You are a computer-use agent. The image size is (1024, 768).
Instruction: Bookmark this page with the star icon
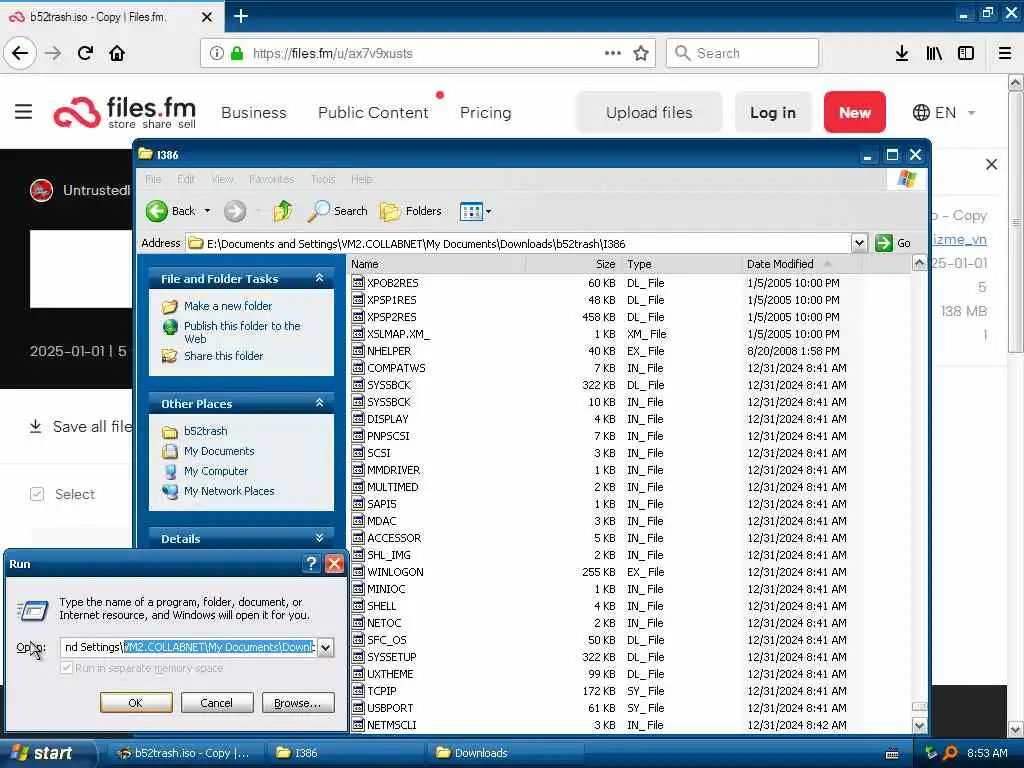(x=641, y=53)
